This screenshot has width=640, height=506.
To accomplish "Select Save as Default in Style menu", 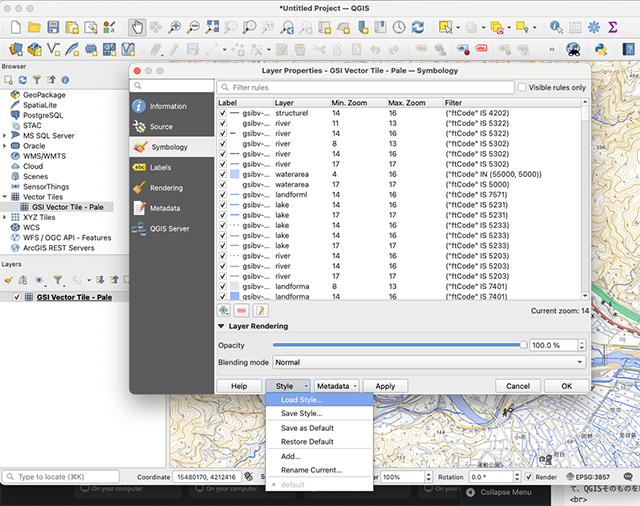I will 319,428.
